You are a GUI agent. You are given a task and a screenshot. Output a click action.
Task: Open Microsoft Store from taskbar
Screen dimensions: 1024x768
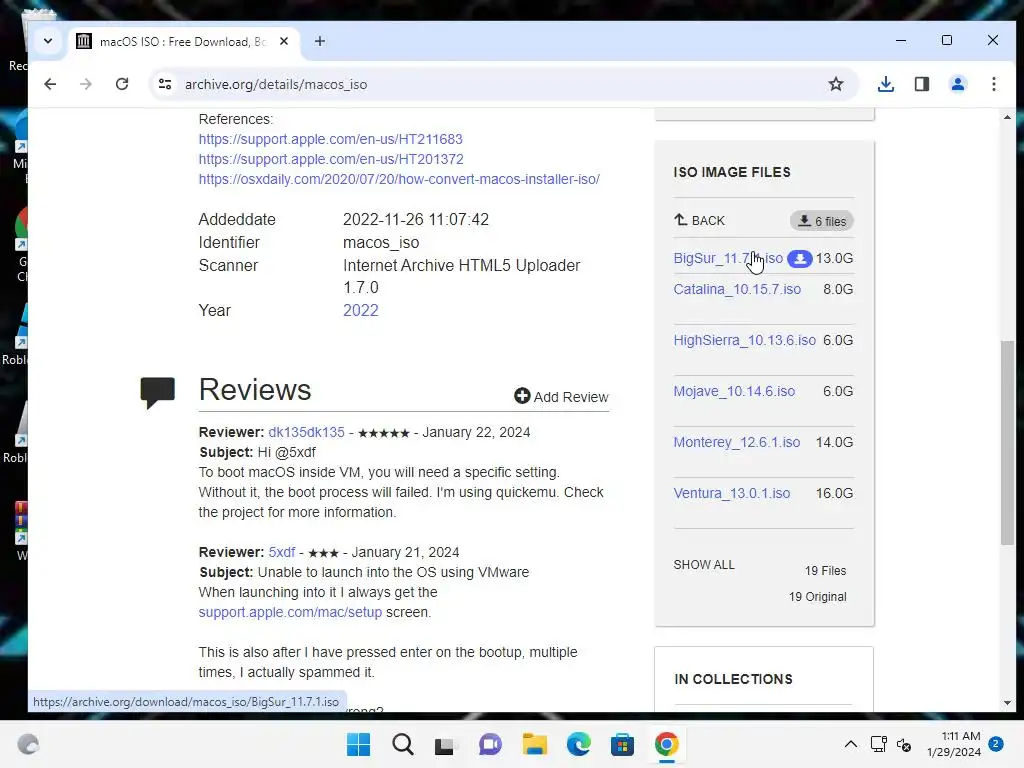(622, 744)
